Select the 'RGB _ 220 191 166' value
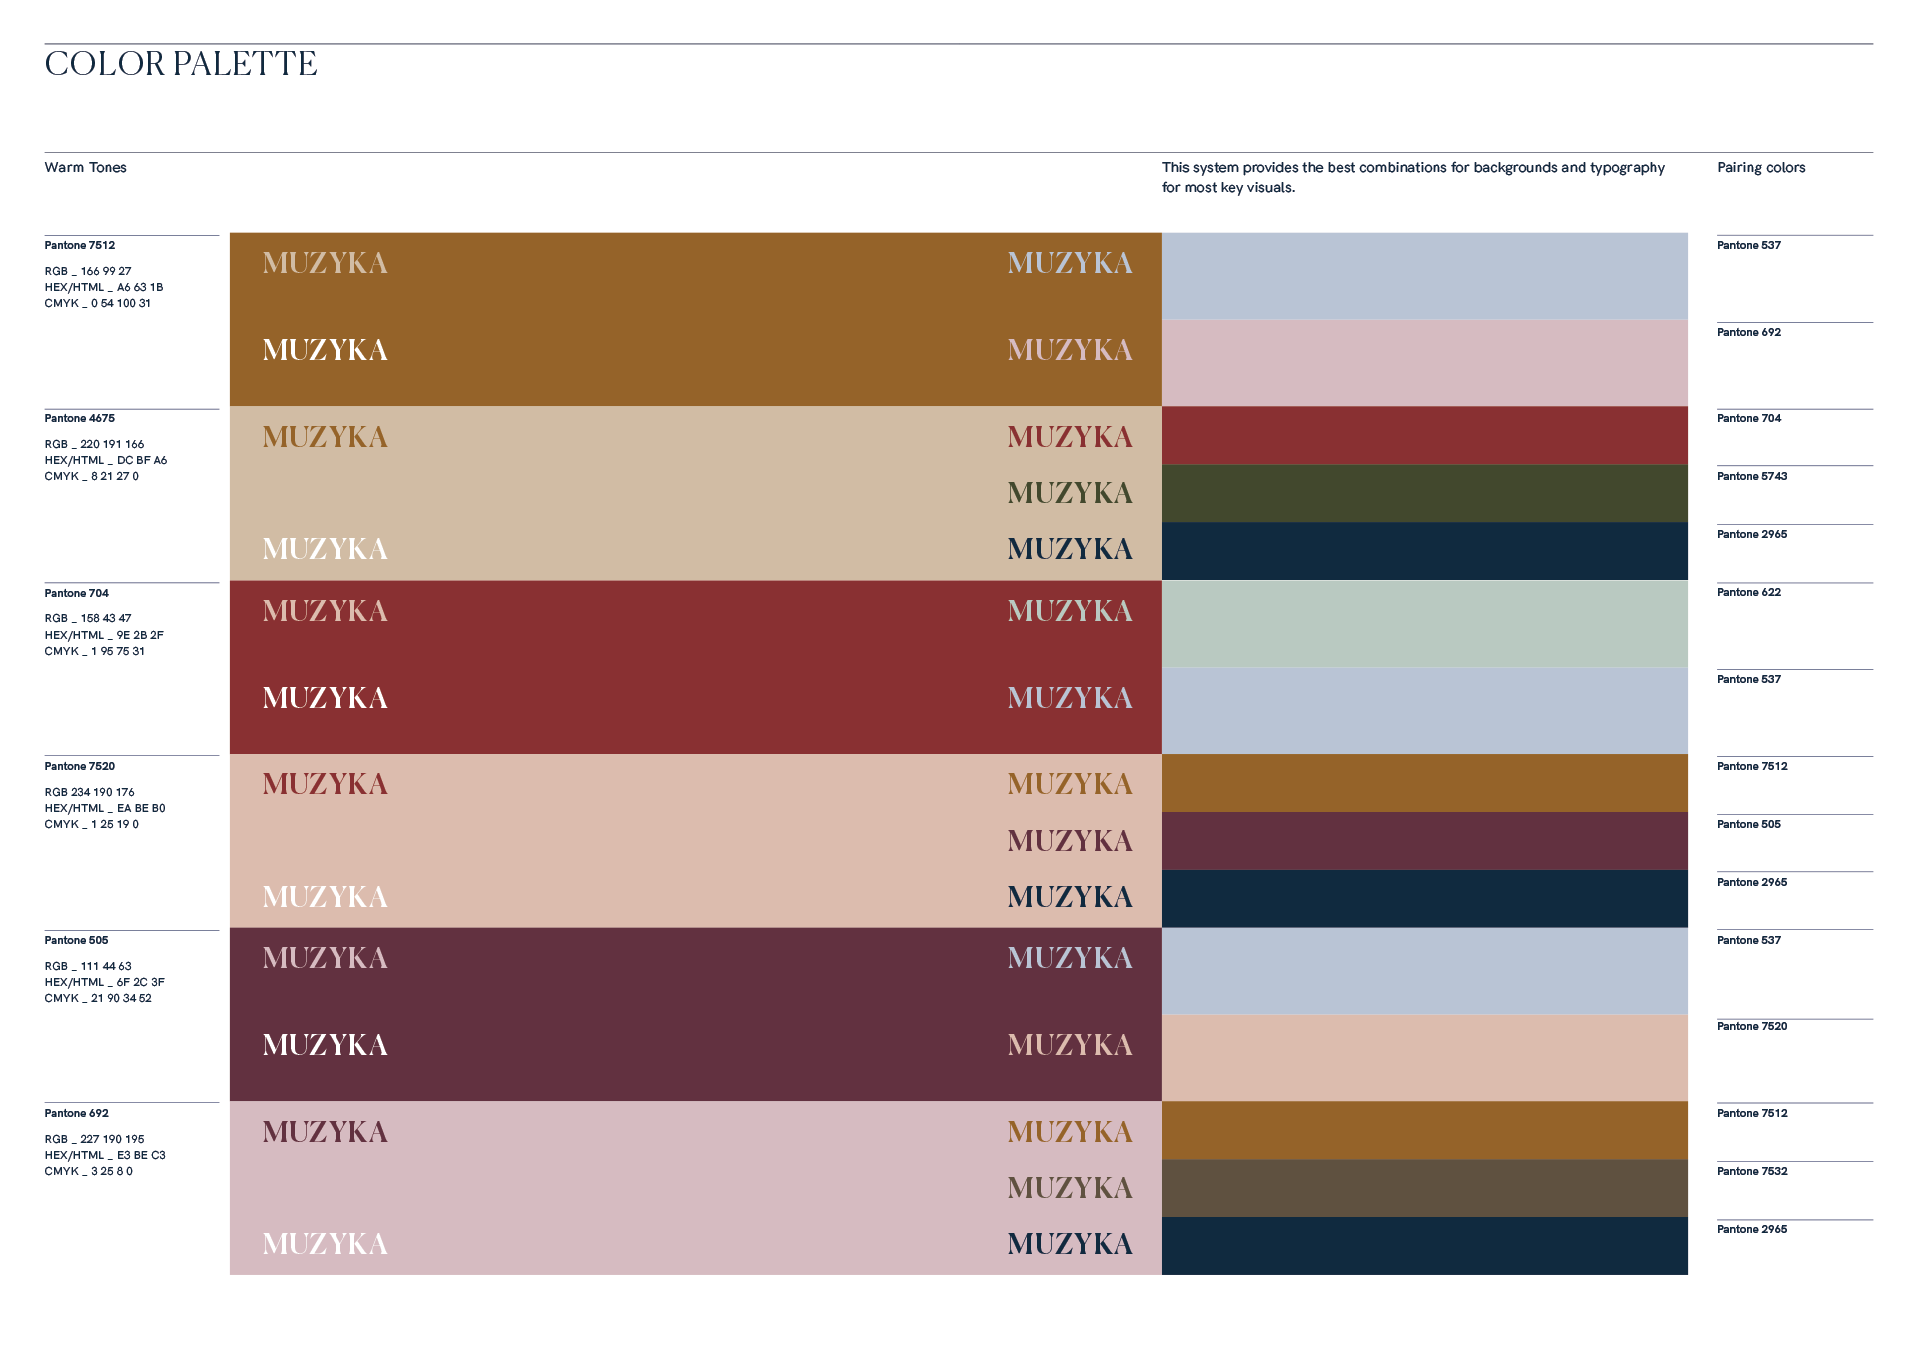This screenshot has width=1920, height=1358. 94,444
